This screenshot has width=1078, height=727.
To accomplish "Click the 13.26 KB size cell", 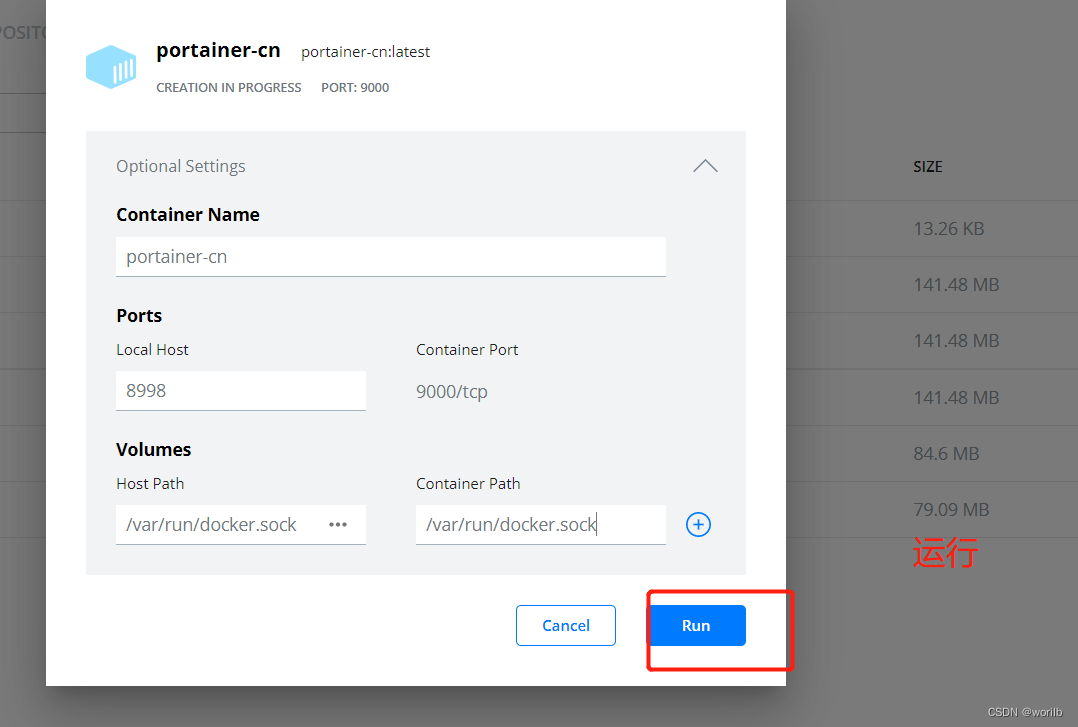I will (949, 228).
